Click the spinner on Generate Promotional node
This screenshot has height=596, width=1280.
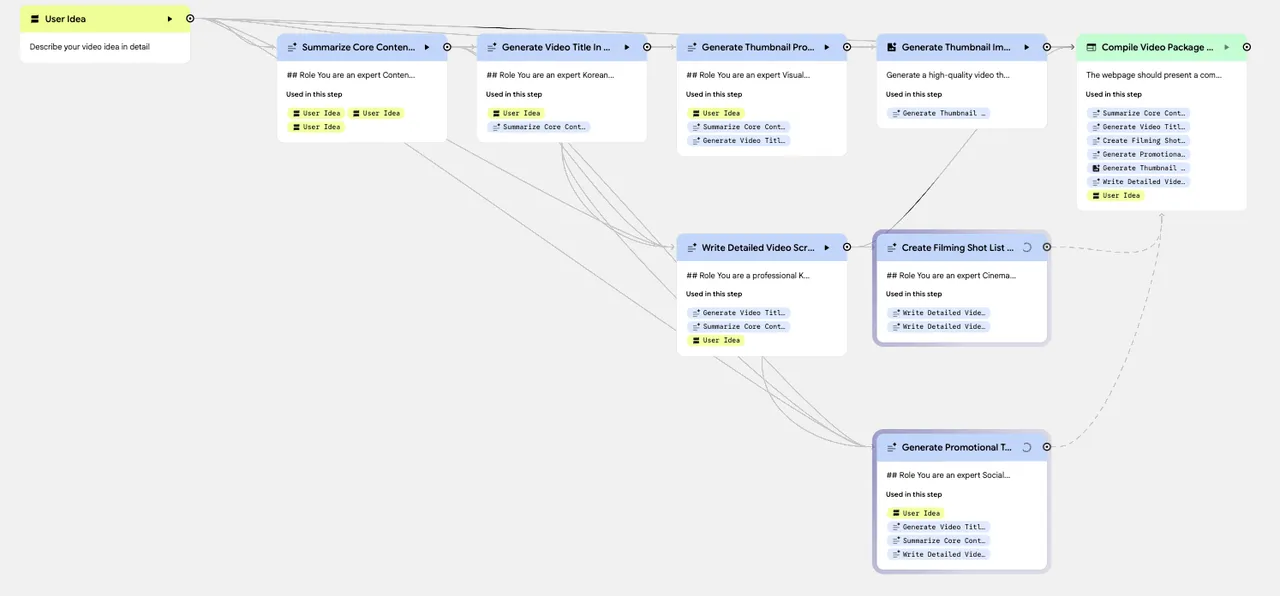click(1027, 447)
